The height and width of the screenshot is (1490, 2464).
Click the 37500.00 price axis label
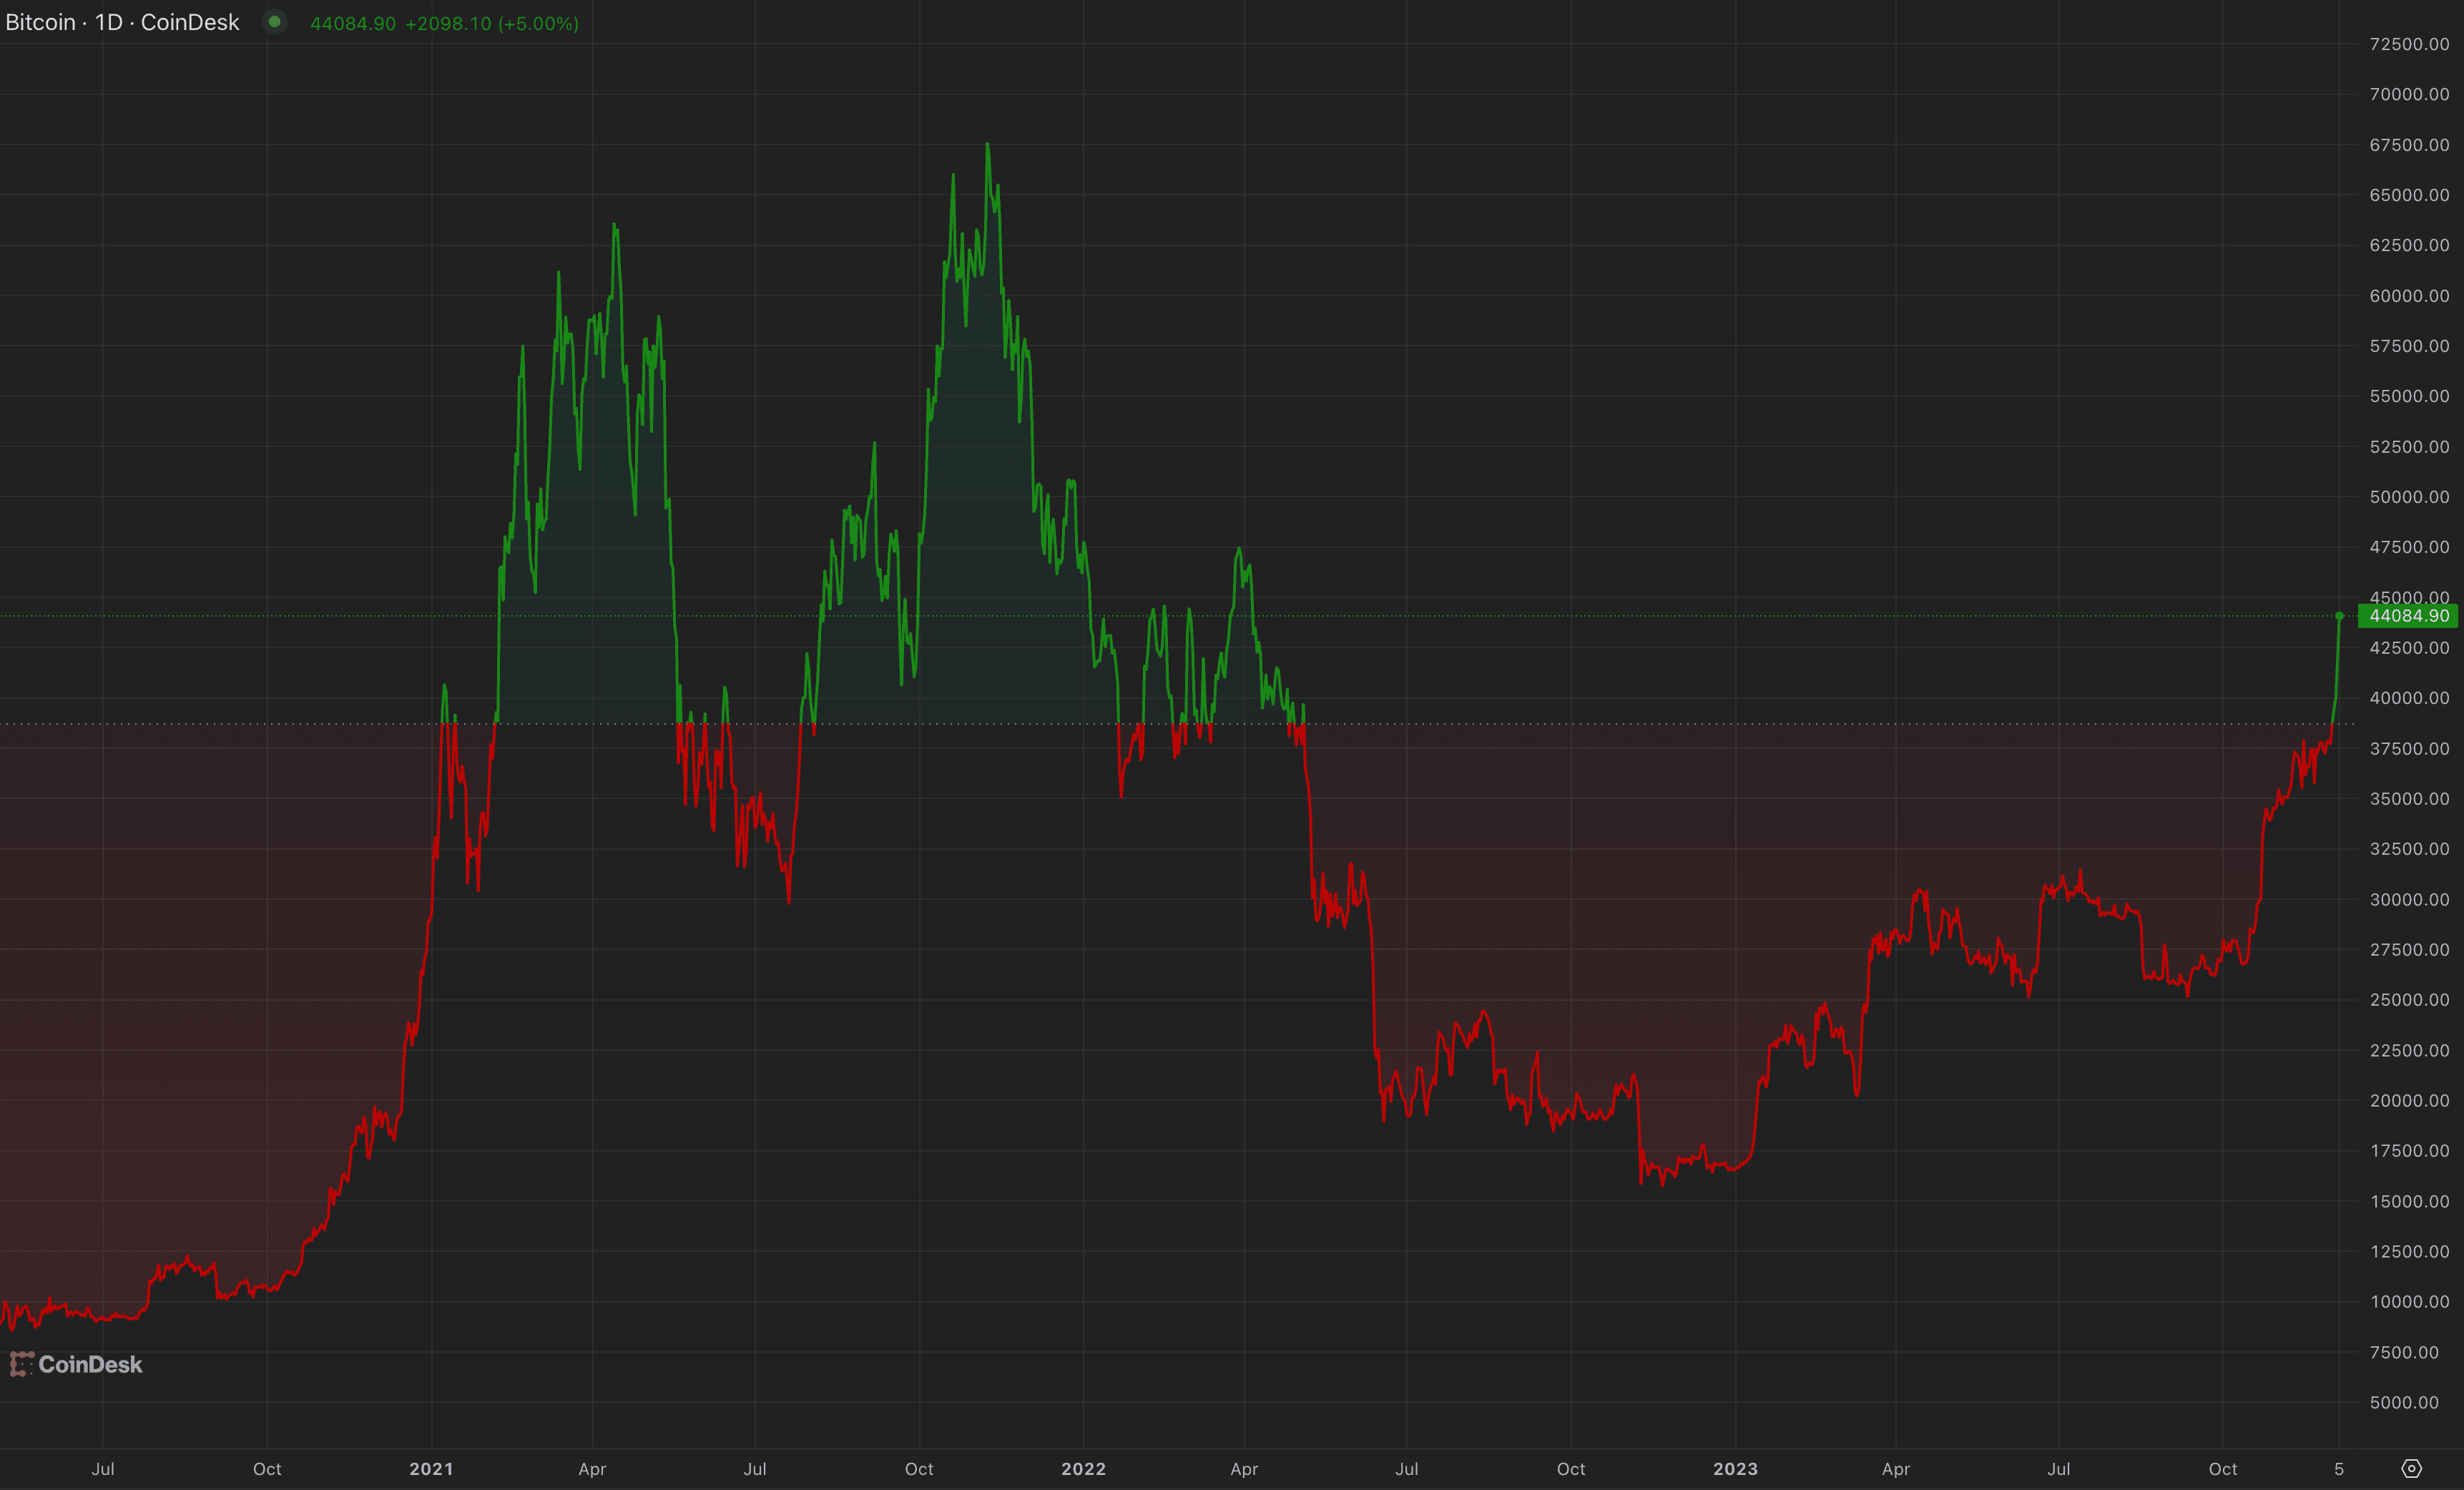click(2409, 749)
